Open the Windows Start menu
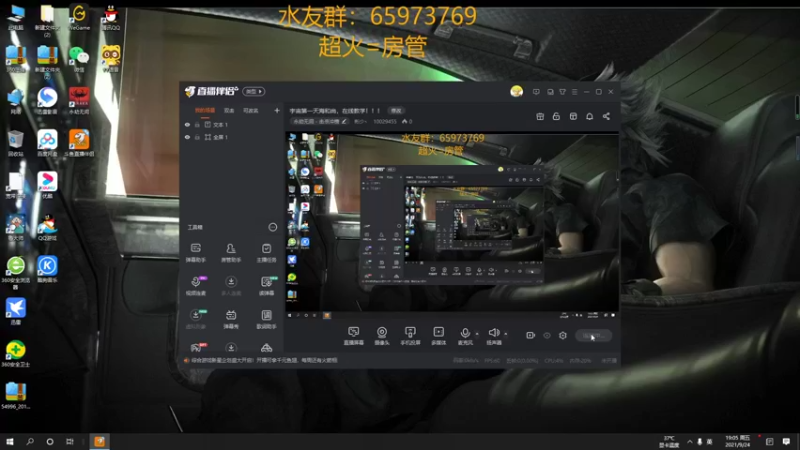800x450 pixels. (x=10, y=441)
